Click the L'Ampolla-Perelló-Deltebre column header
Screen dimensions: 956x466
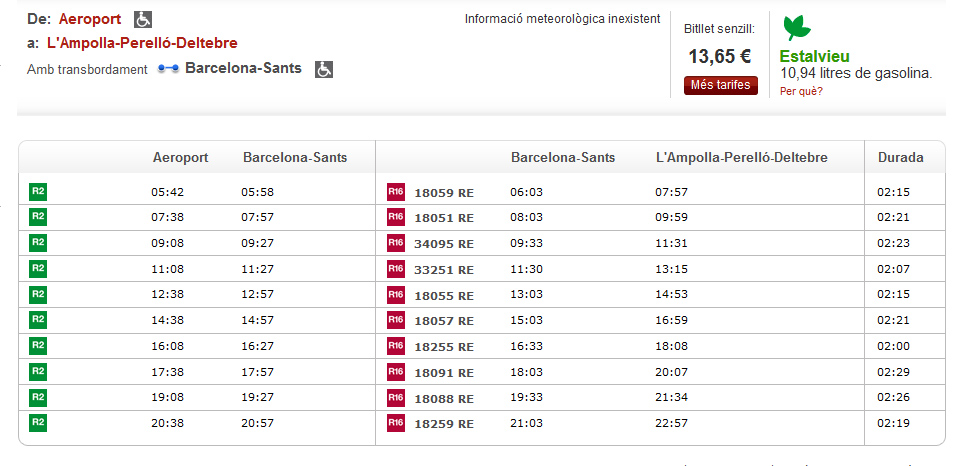[742, 157]
